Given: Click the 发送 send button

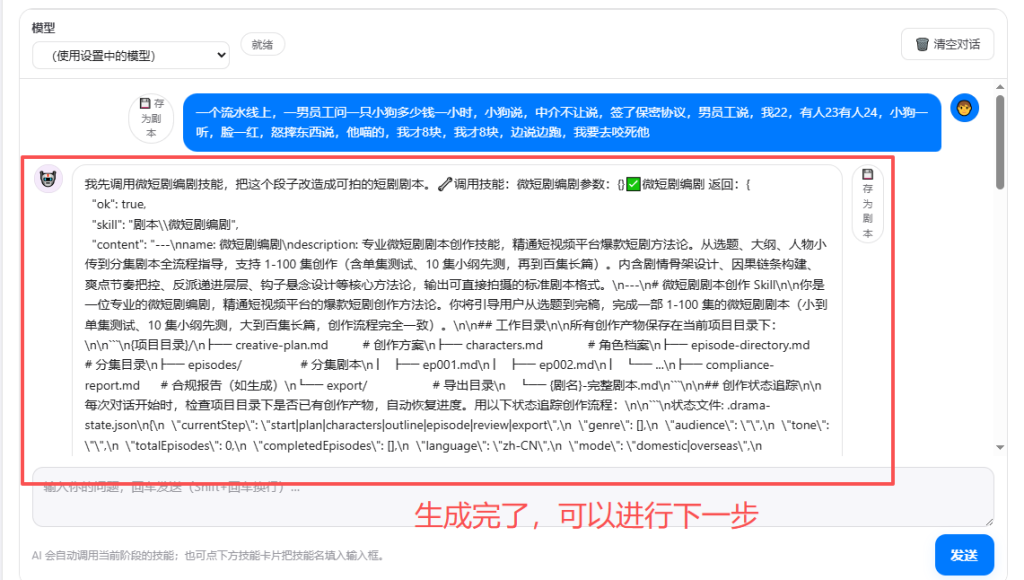Looking at the screenshot, I should (964, 555).
